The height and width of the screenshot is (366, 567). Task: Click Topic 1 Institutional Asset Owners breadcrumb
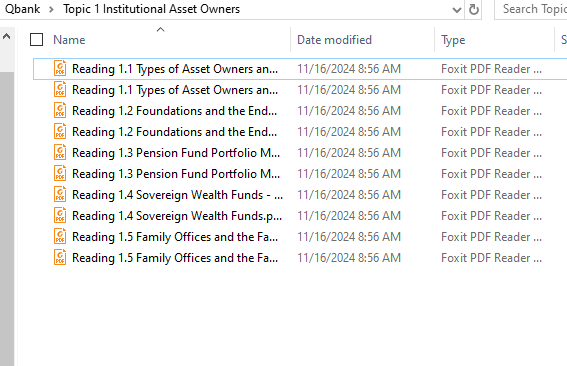(152, 9)
